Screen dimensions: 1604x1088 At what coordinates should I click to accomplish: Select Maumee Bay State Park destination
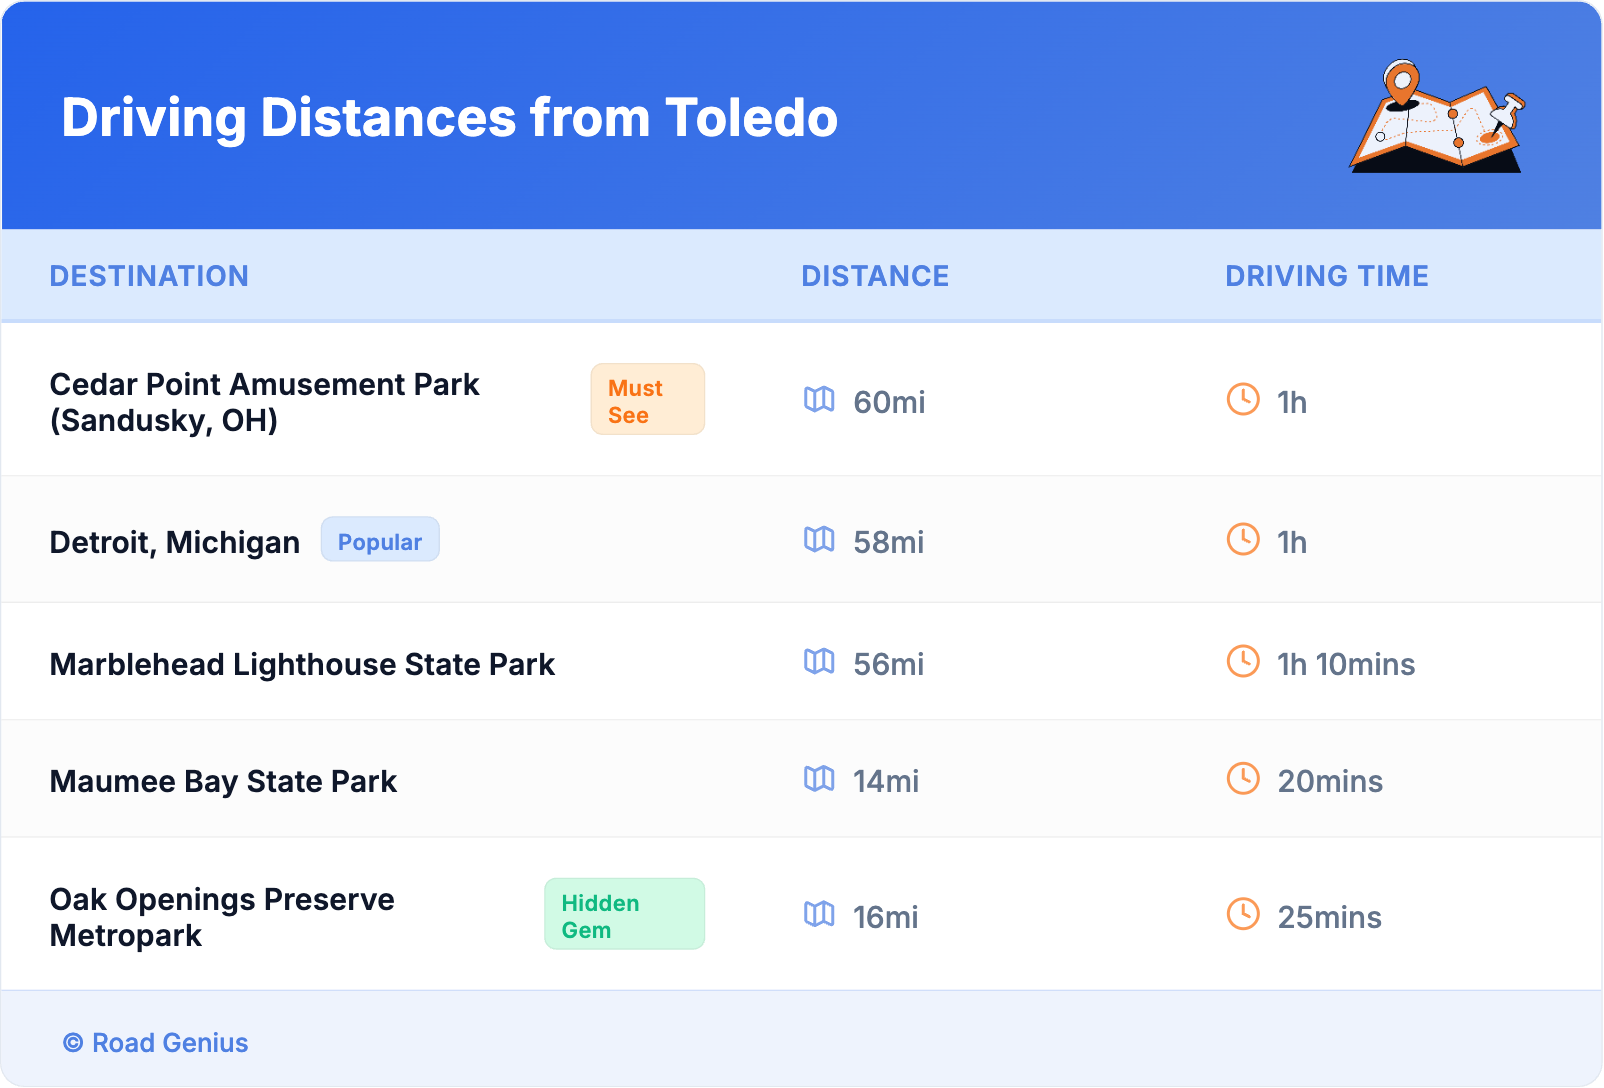pos(223,782)
